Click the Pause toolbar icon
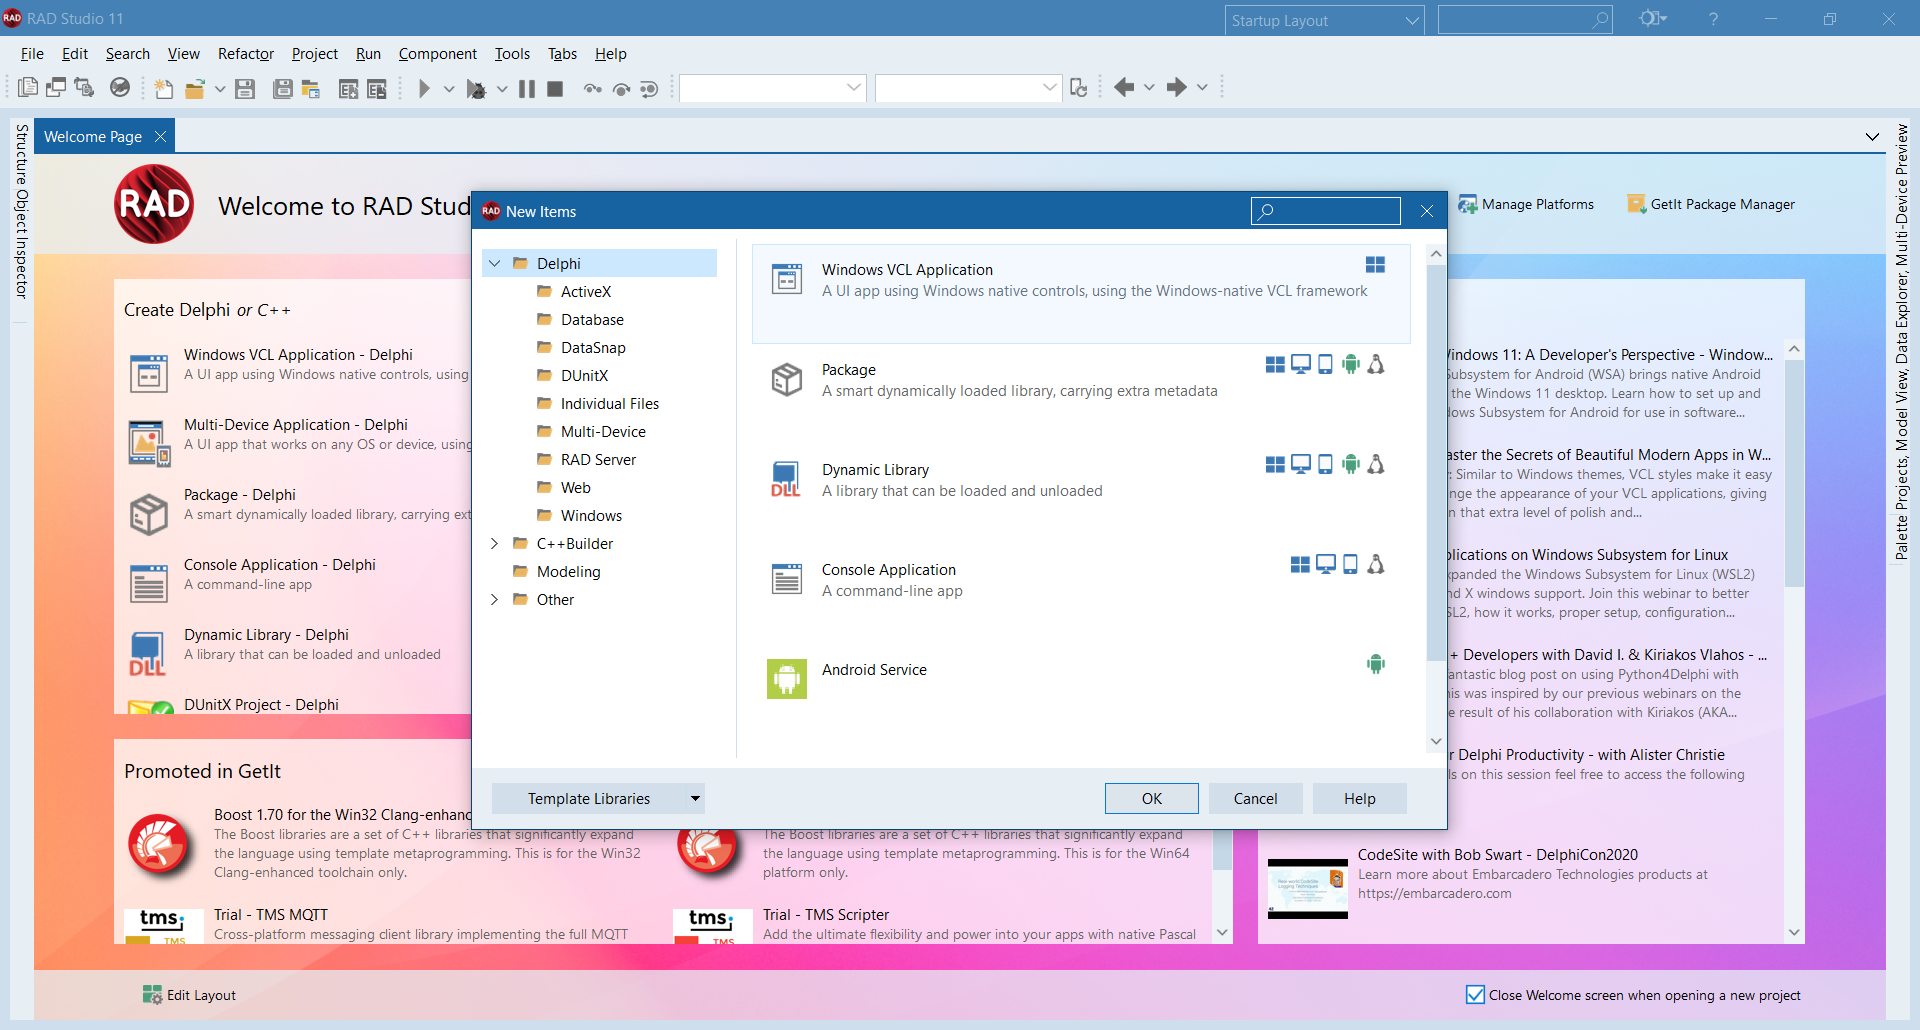Screen dimensions: 1920x1030 [527, 89]
